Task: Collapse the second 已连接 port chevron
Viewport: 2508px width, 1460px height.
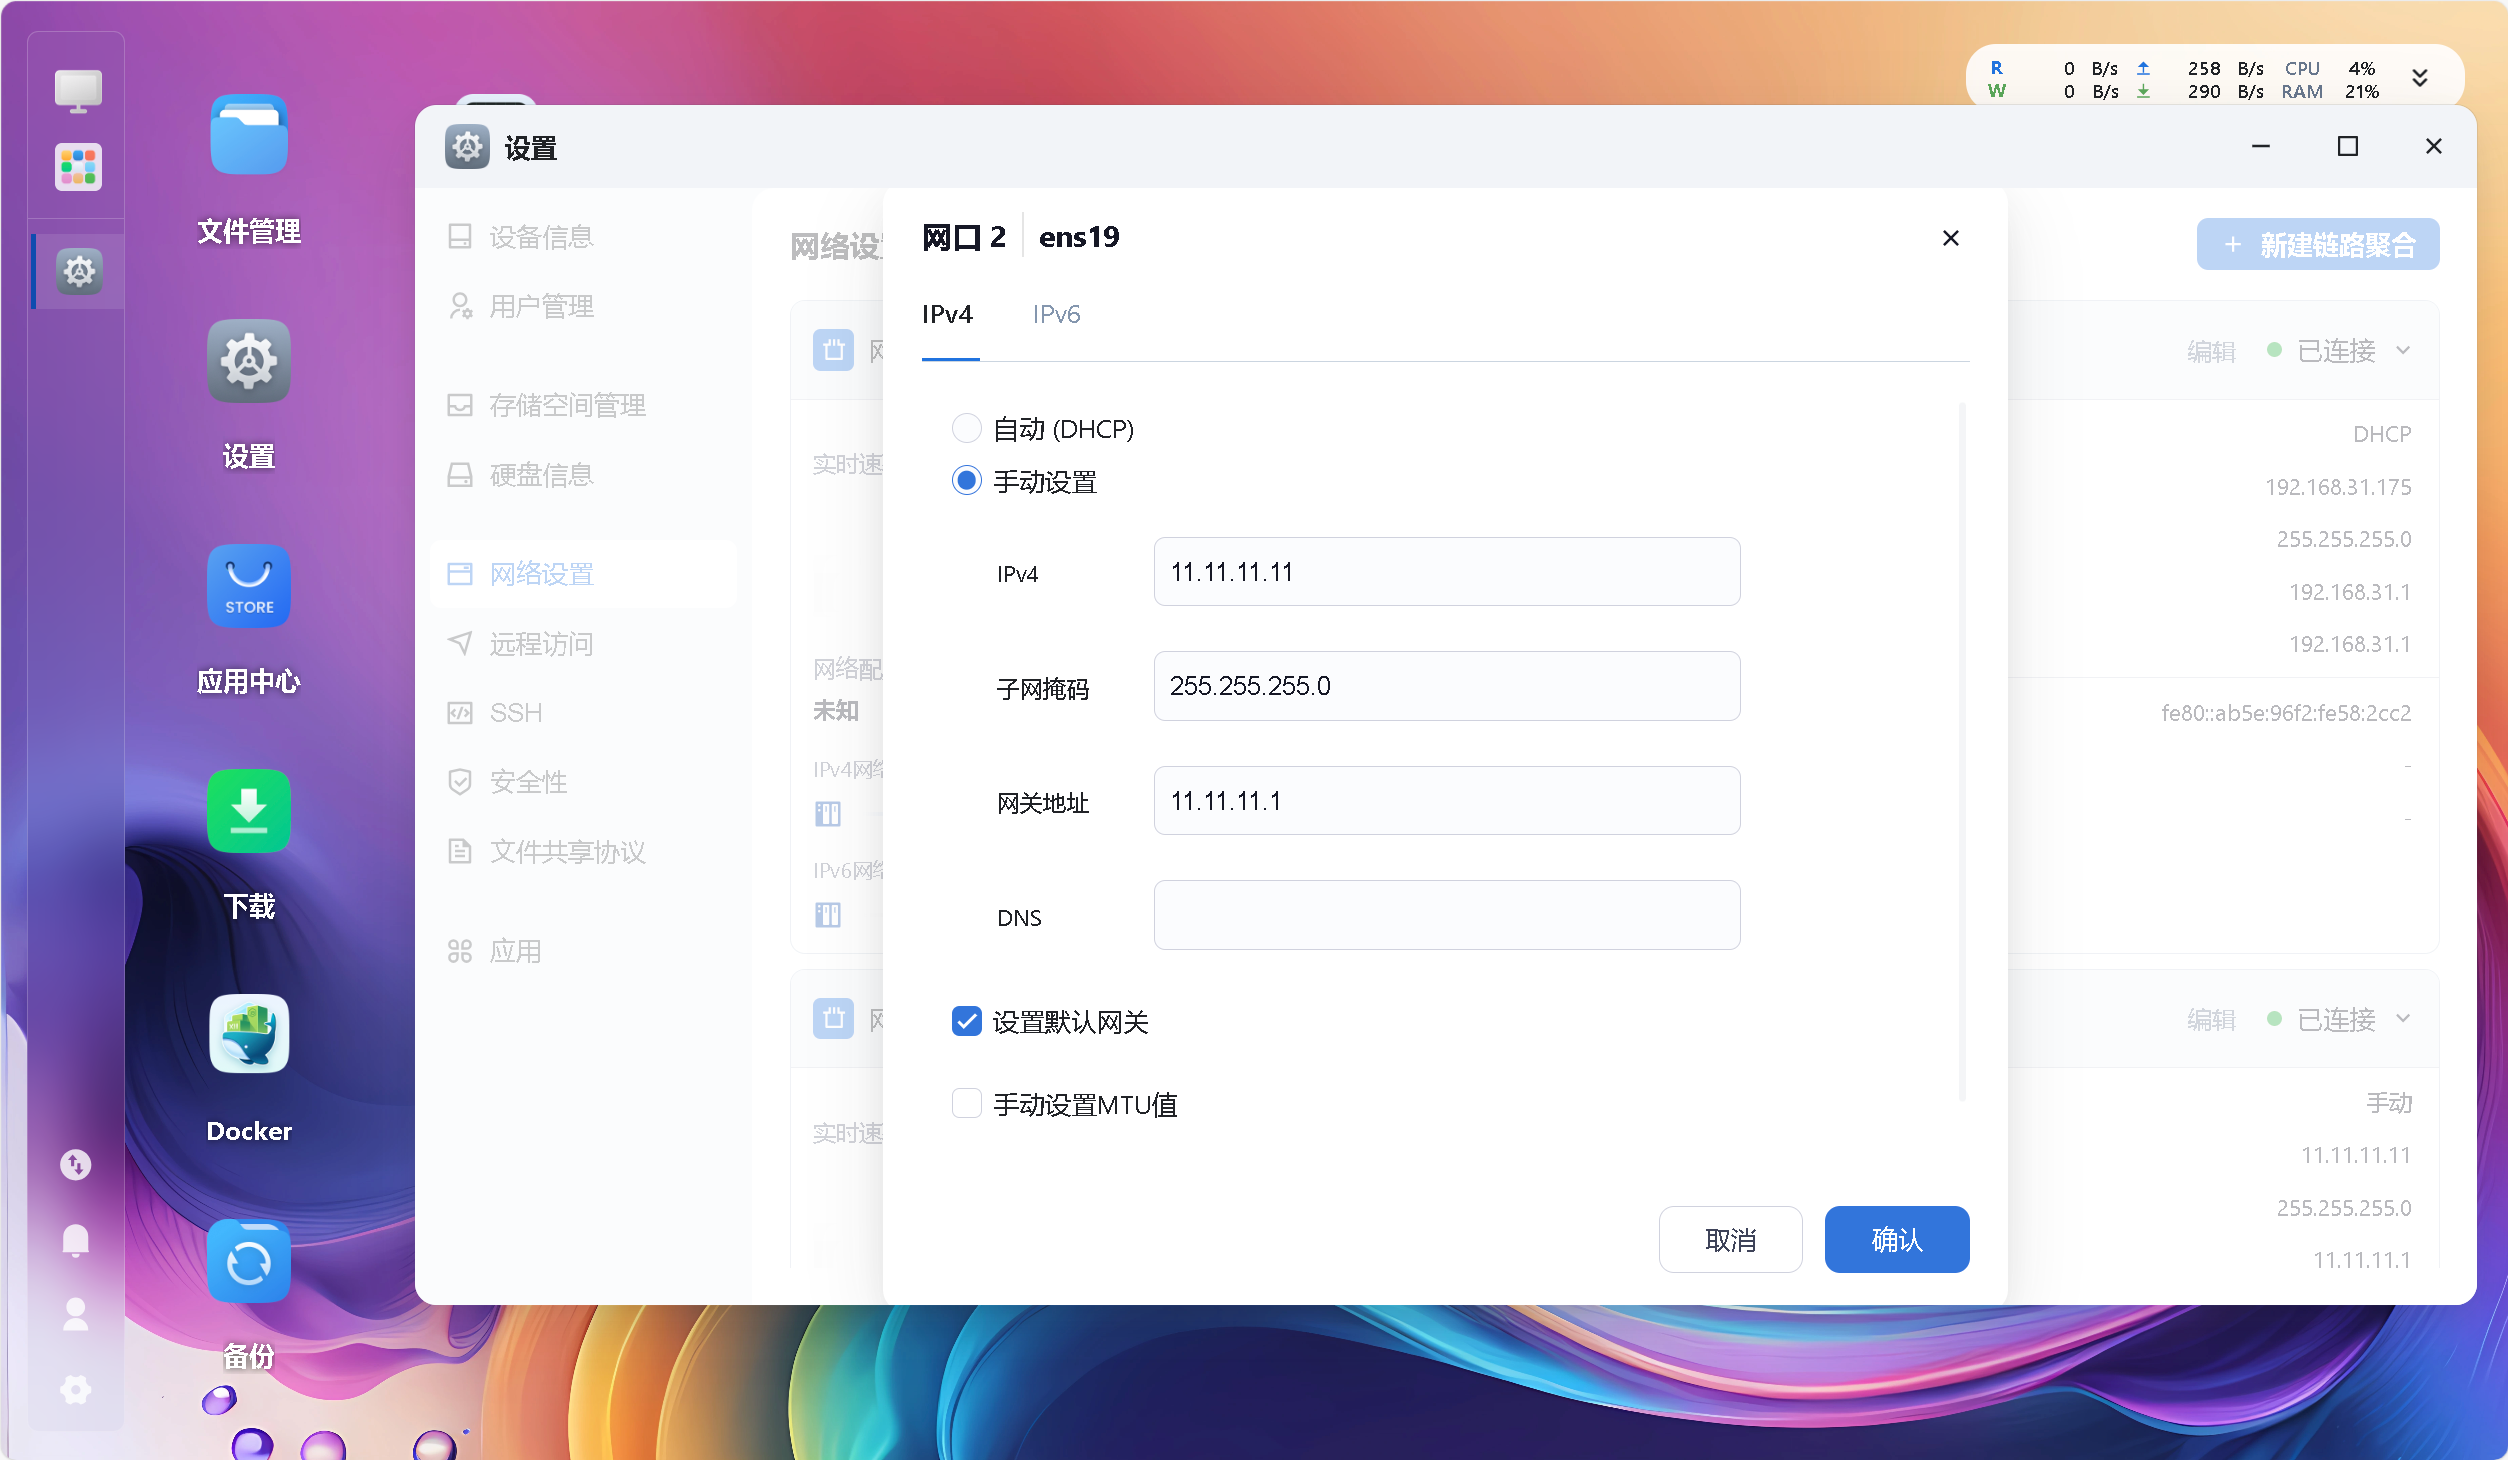Action: coord(2404,1018)
